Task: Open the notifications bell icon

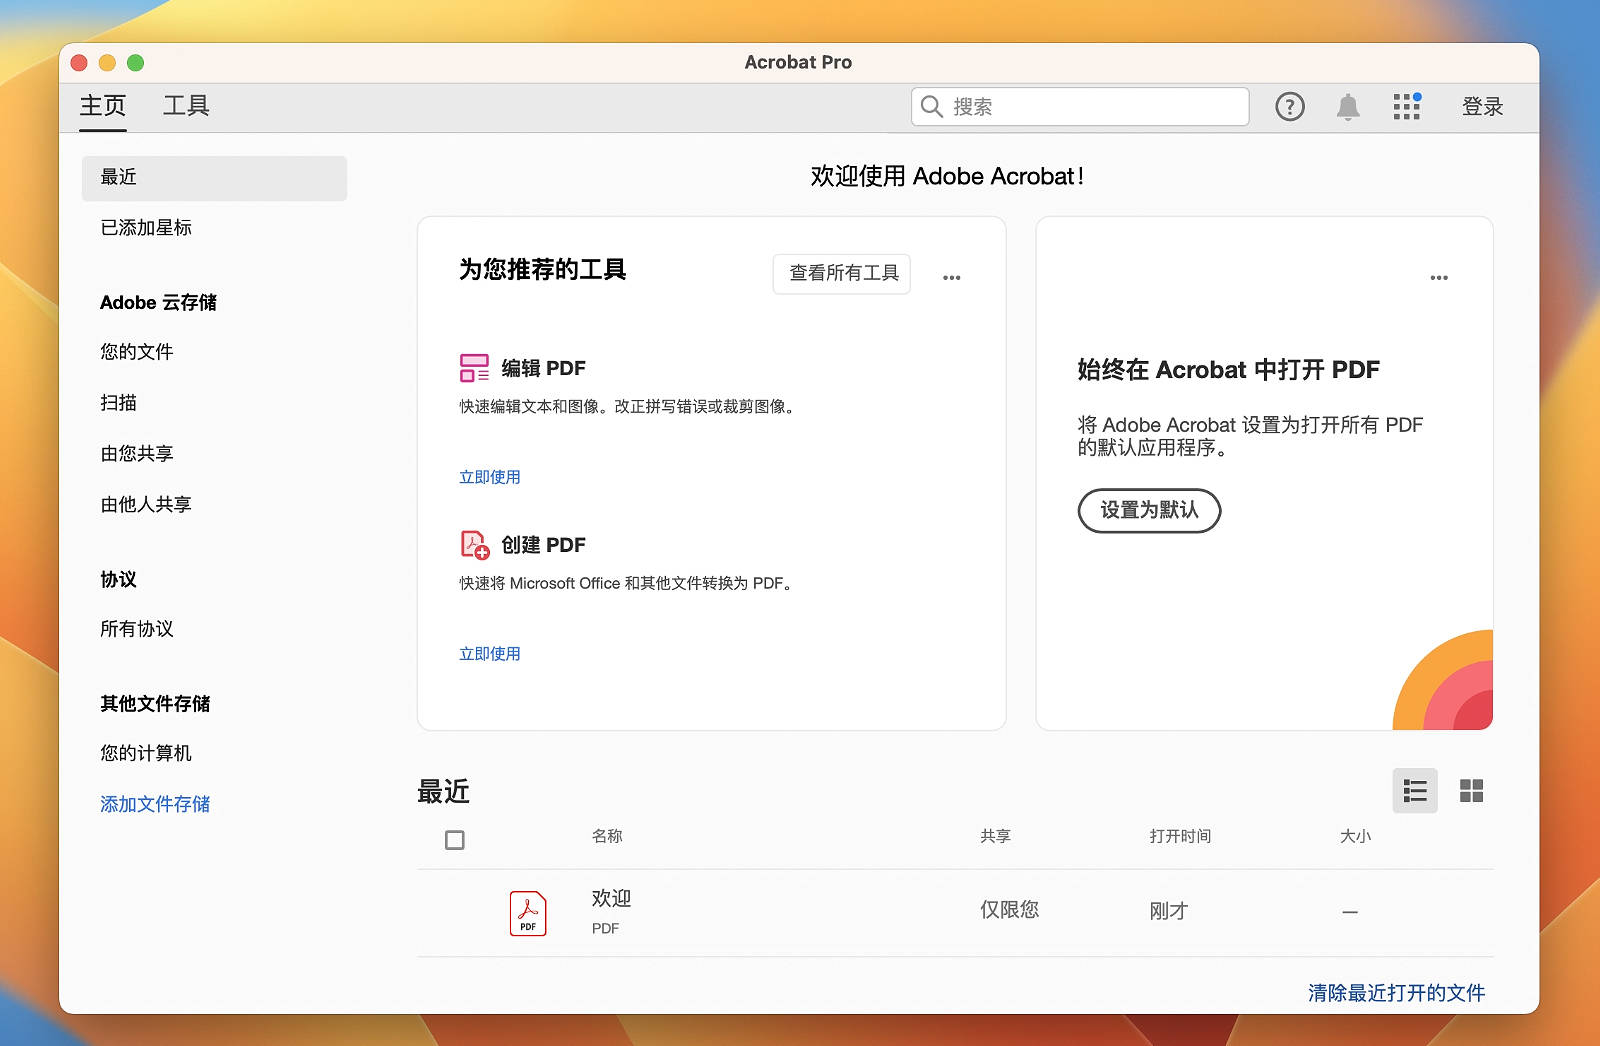Action: pos(1348,106)
